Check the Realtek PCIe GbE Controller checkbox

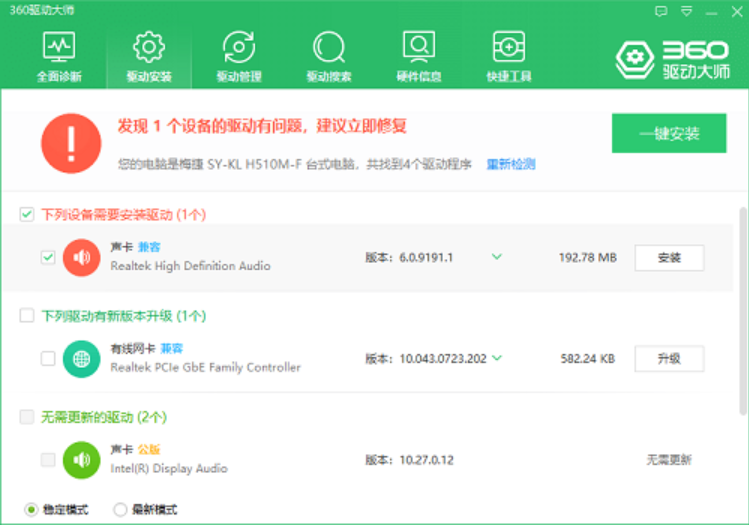click(48, 358)
